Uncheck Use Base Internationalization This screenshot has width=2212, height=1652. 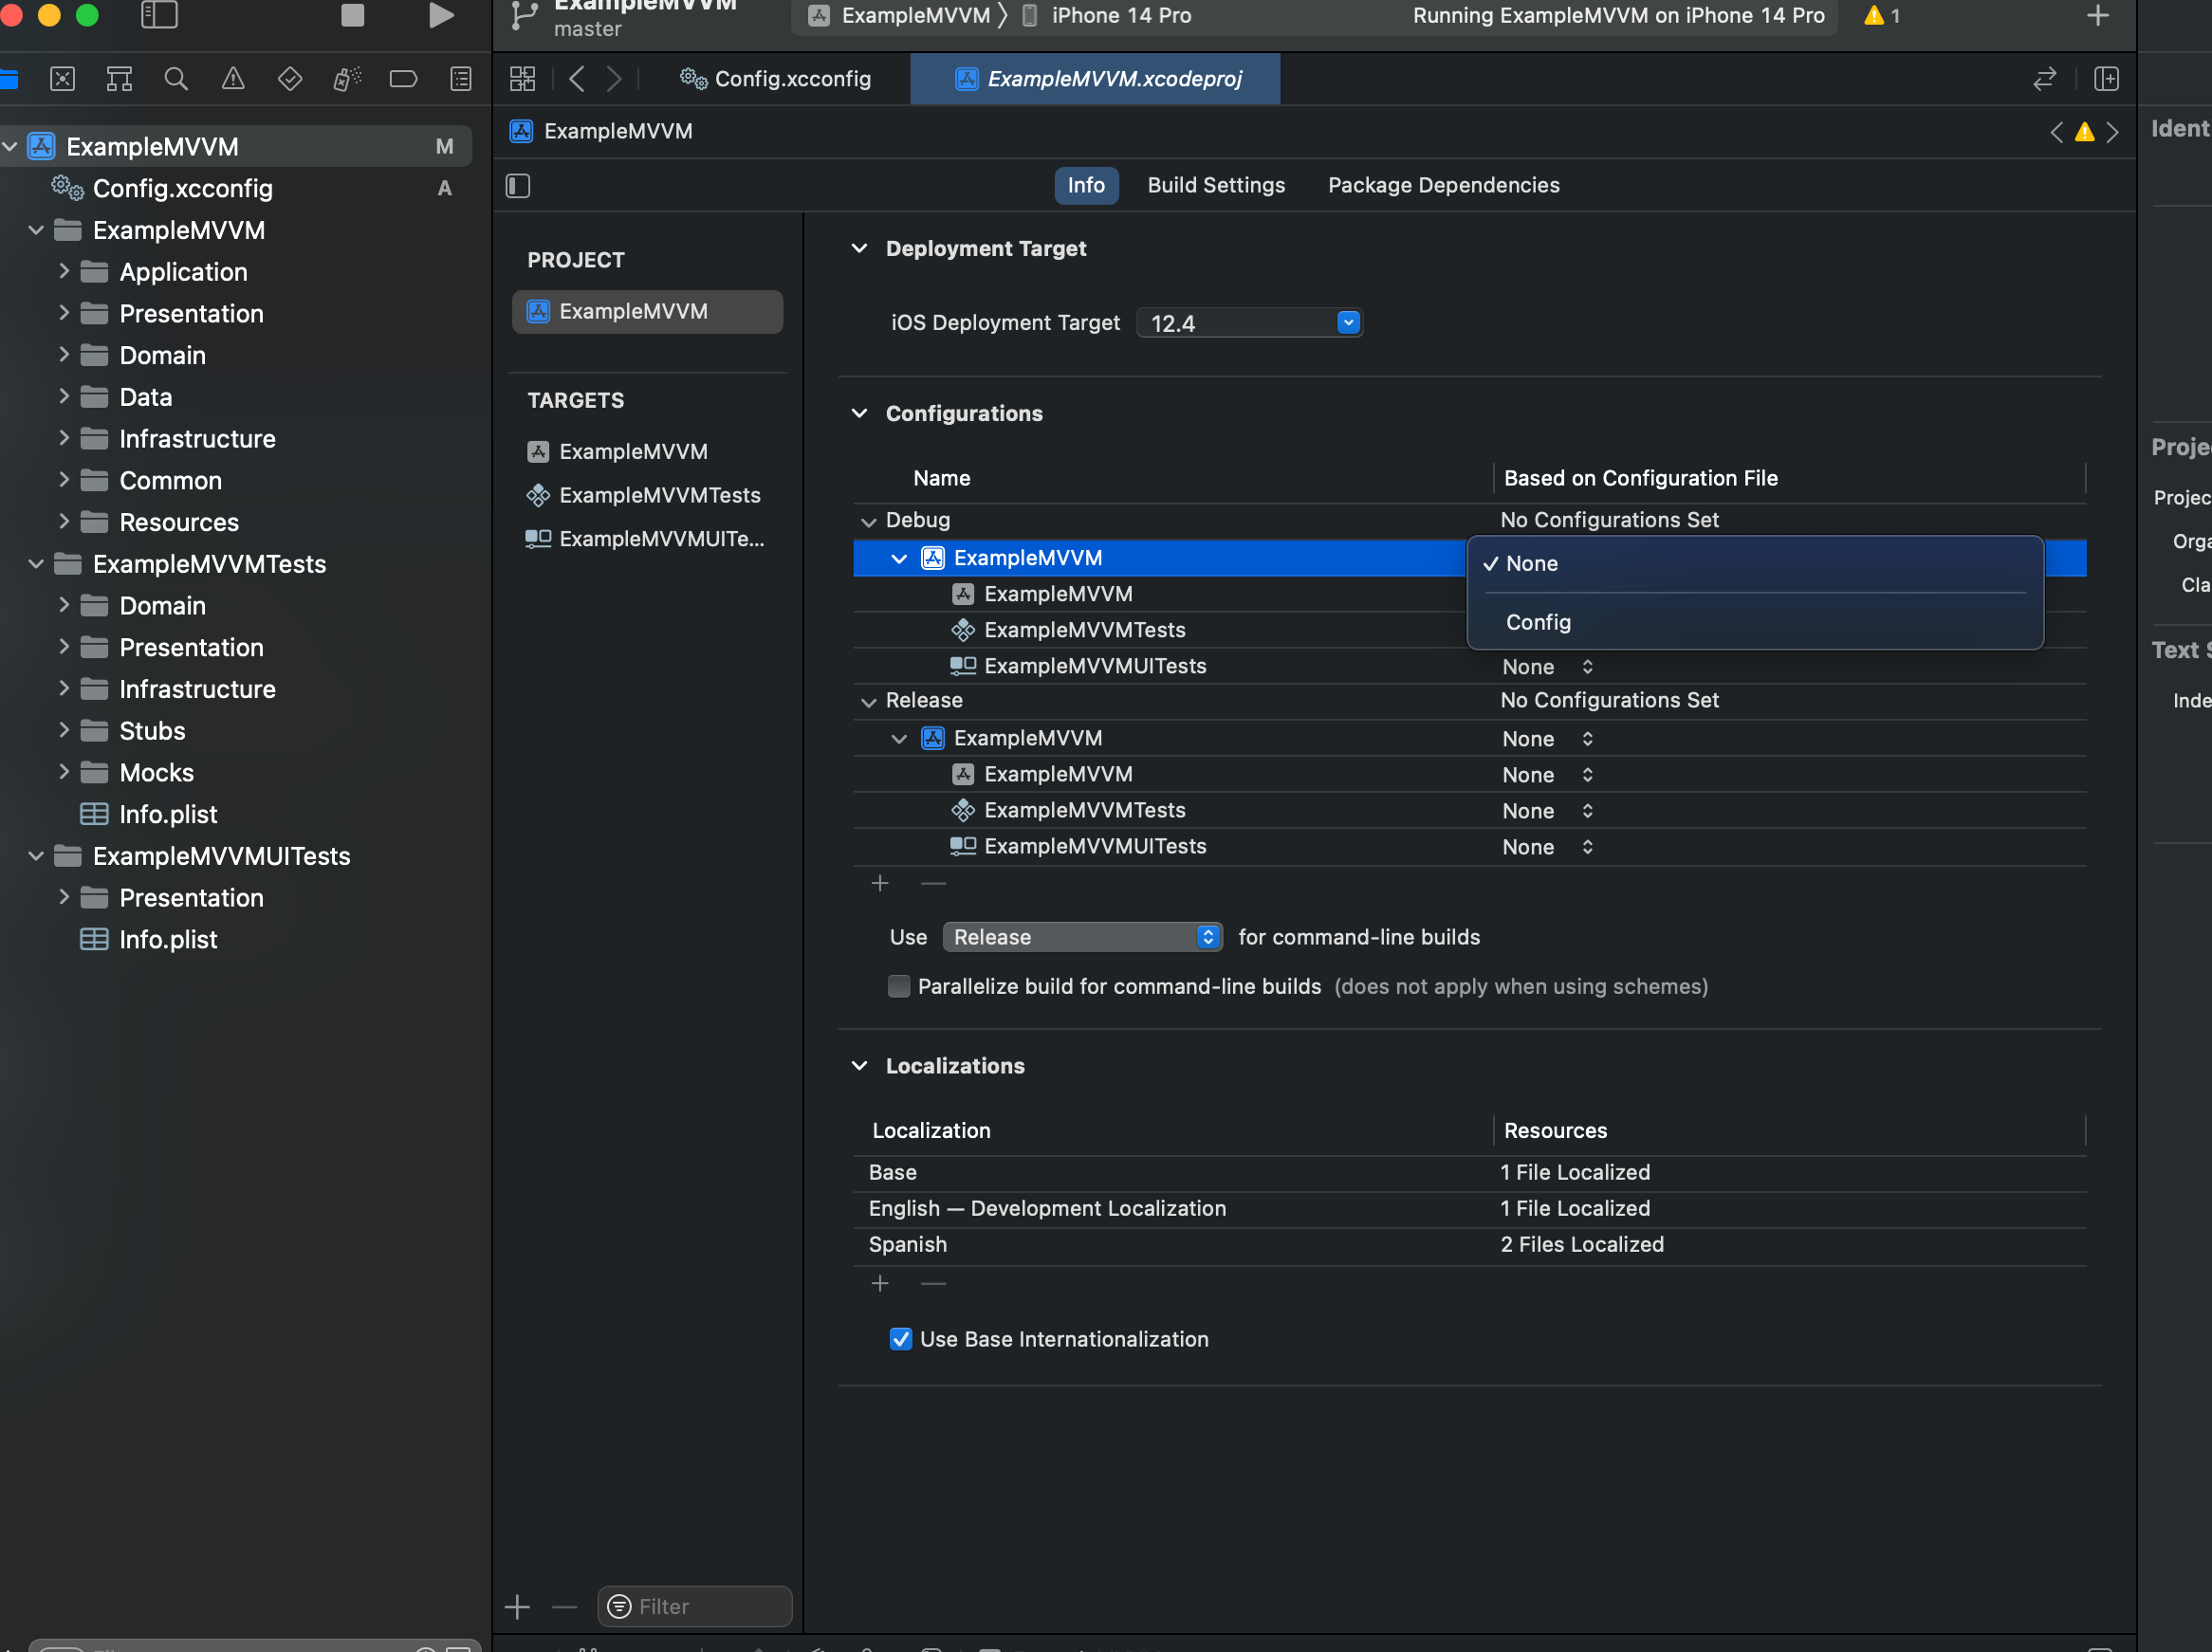pos(900,1339)
